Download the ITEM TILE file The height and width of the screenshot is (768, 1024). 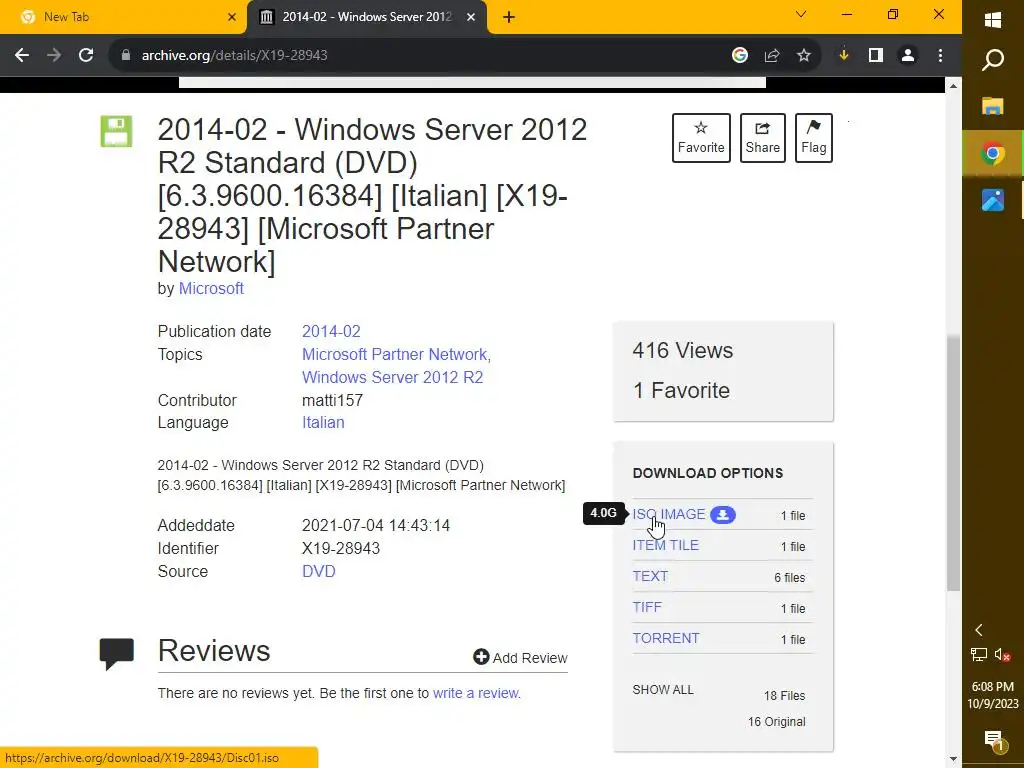(665, 545)
